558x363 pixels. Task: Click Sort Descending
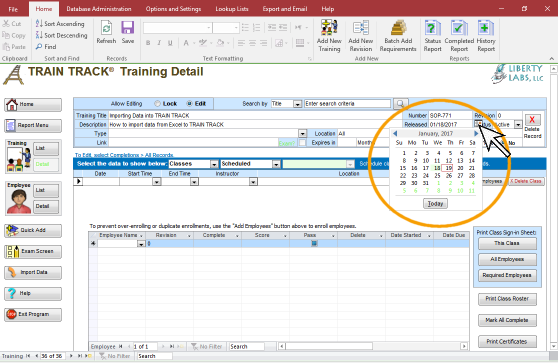coord(62,35)
